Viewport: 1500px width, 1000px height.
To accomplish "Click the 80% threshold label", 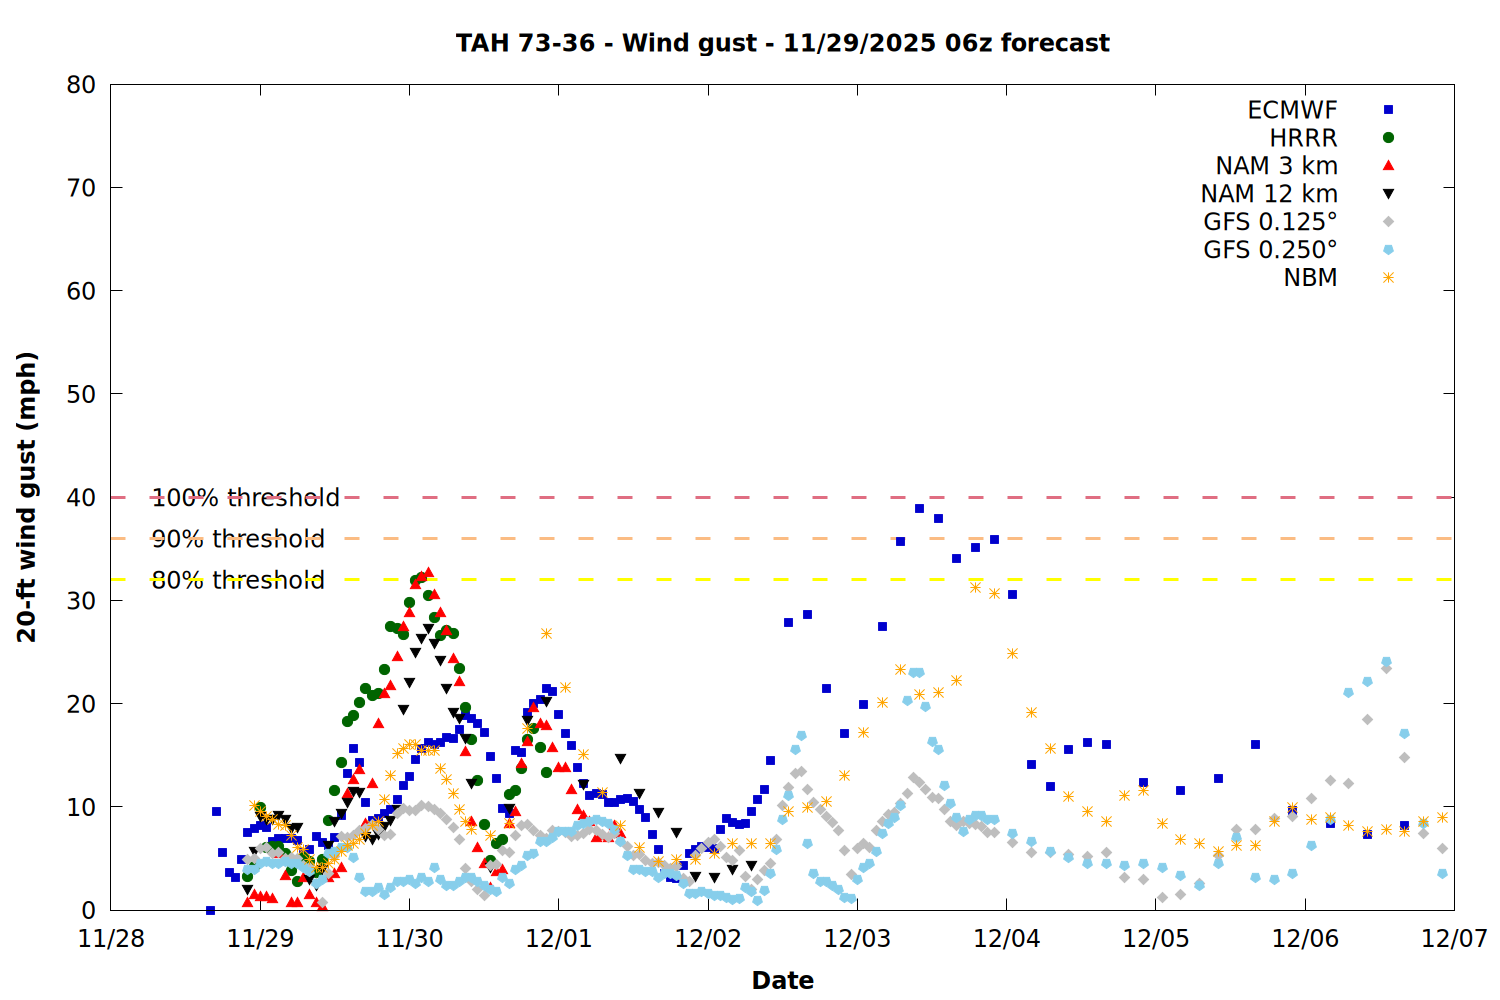I will (238, 580).
